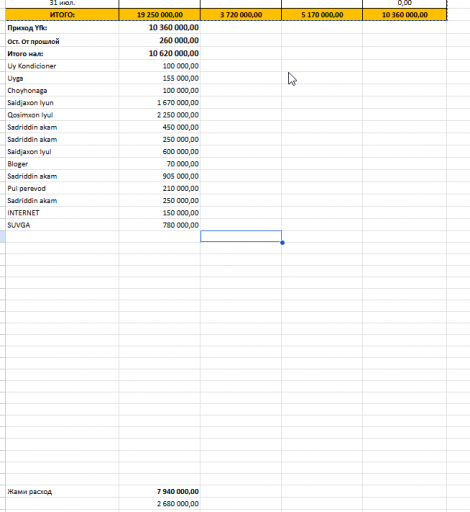Image resolution: width=470 pixels, height=512 pixels.
Task: Select the 780 000,00 amount
Action: (x=159, y=225)
